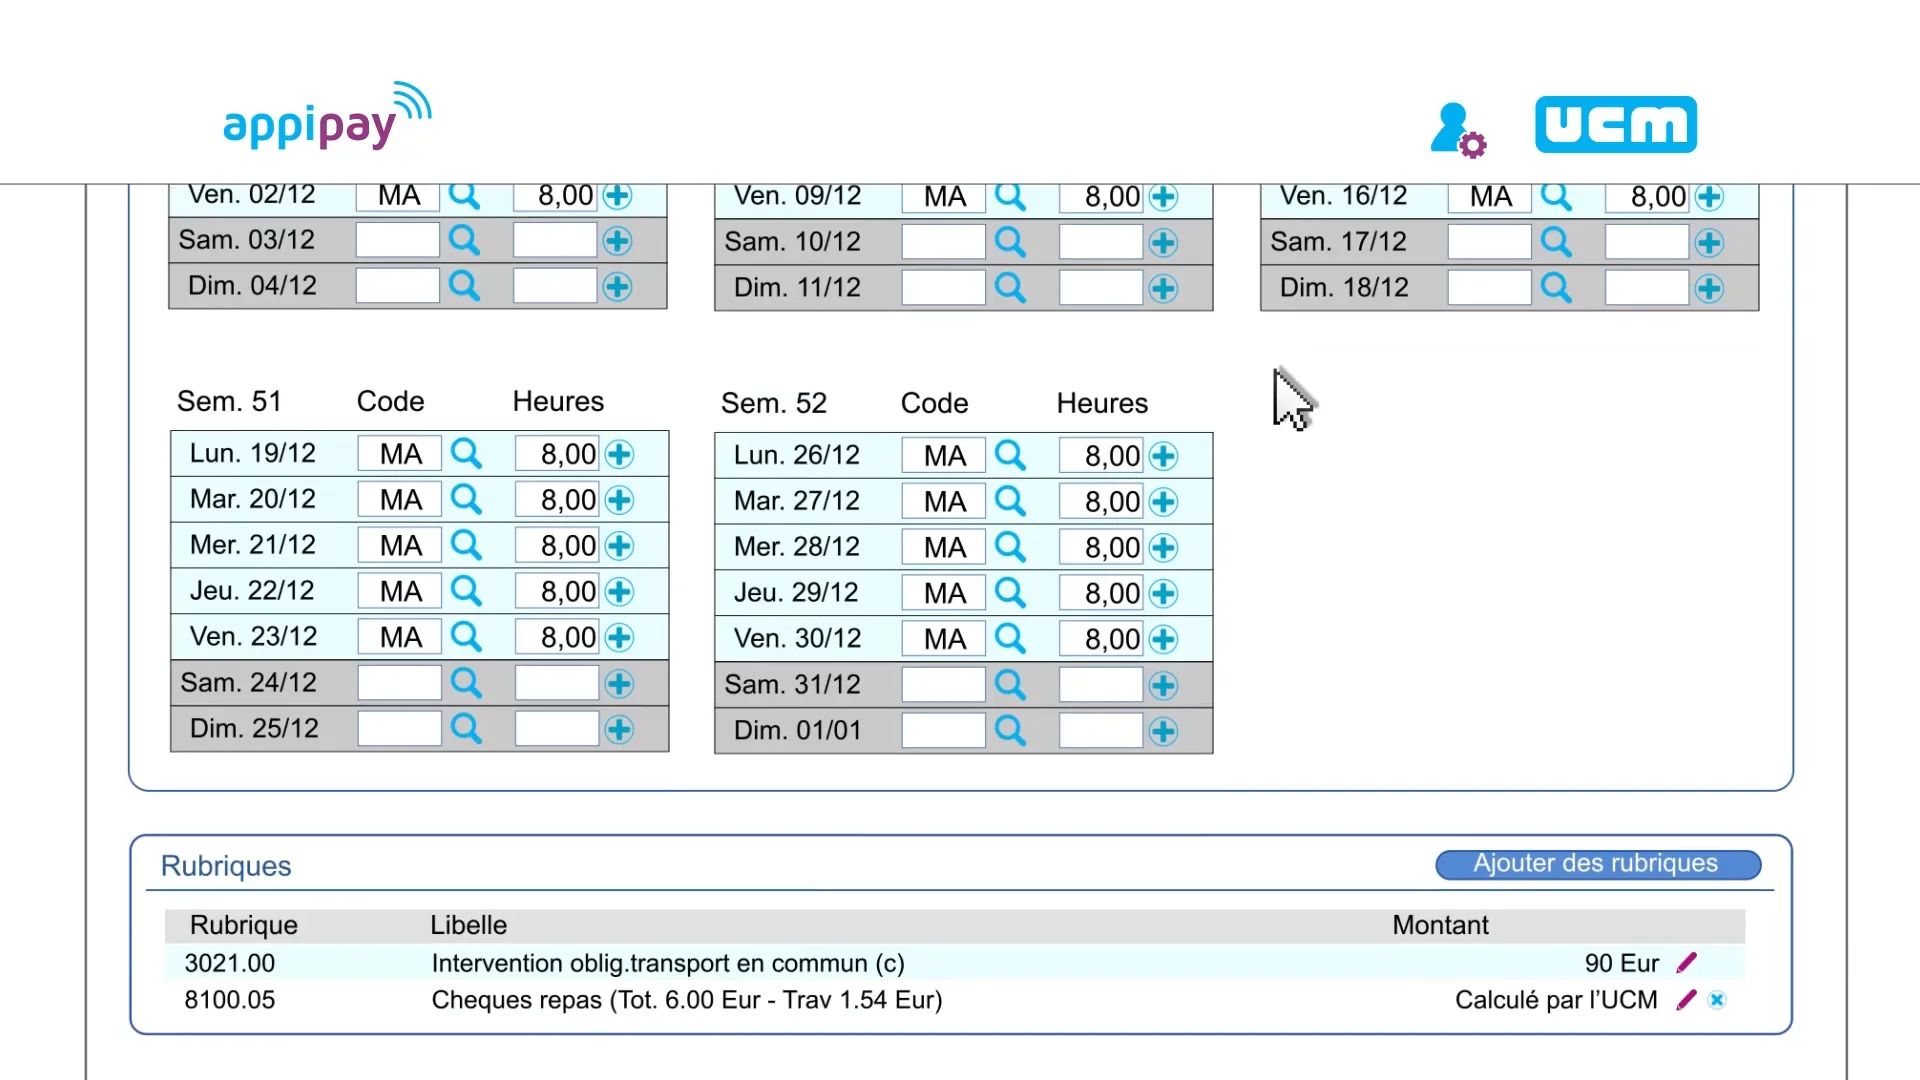This screenshot has height=1080, width=1920.
Task: Click hours field for Mer. 21/12
Action: [x=556, y=546]
